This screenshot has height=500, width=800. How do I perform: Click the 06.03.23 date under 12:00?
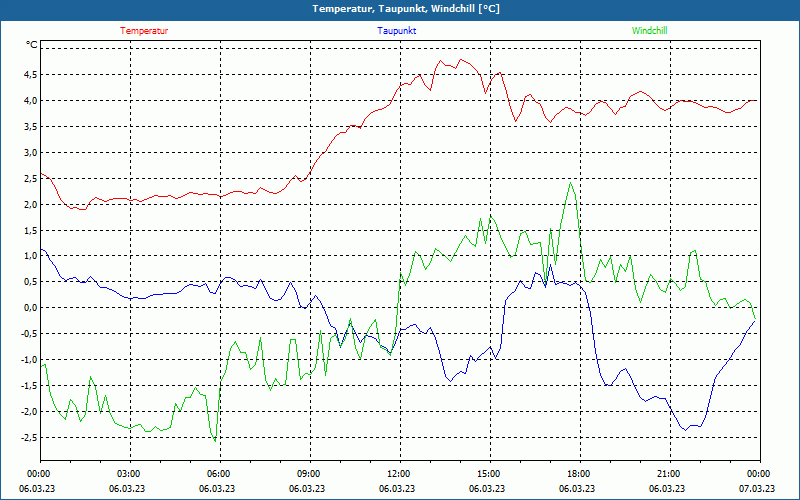397,488
